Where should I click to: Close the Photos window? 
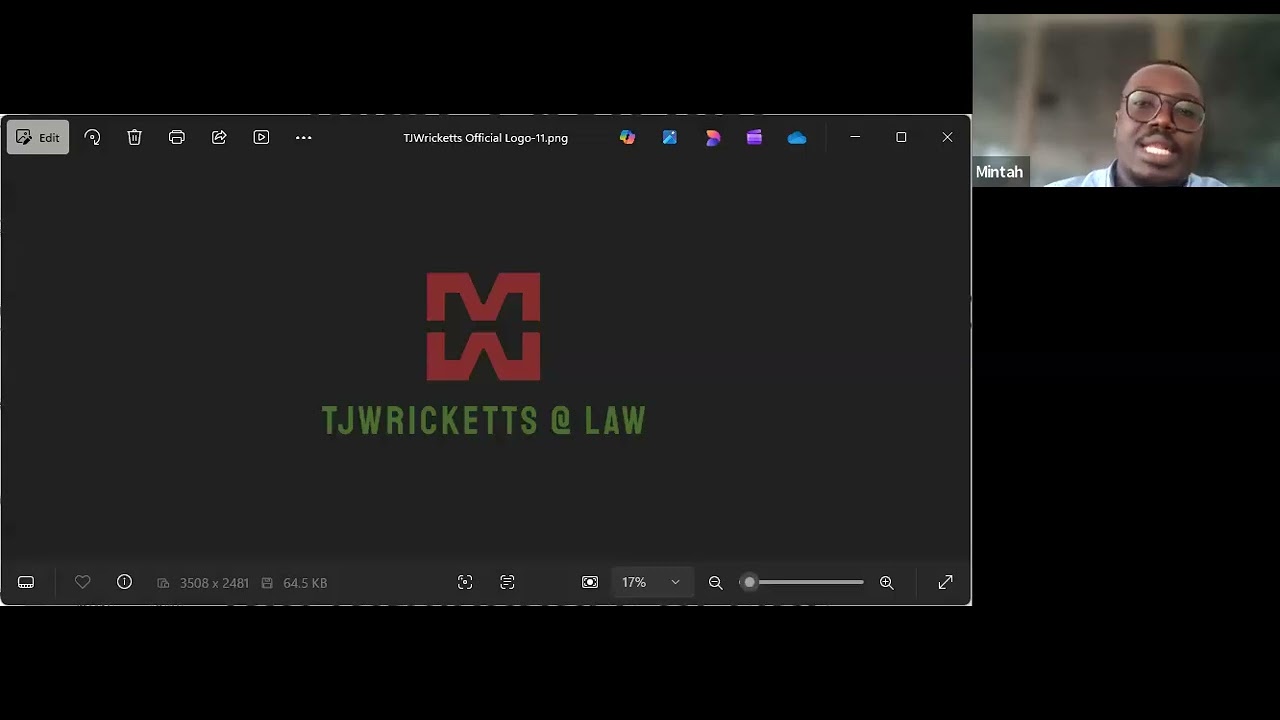(947, 137)
